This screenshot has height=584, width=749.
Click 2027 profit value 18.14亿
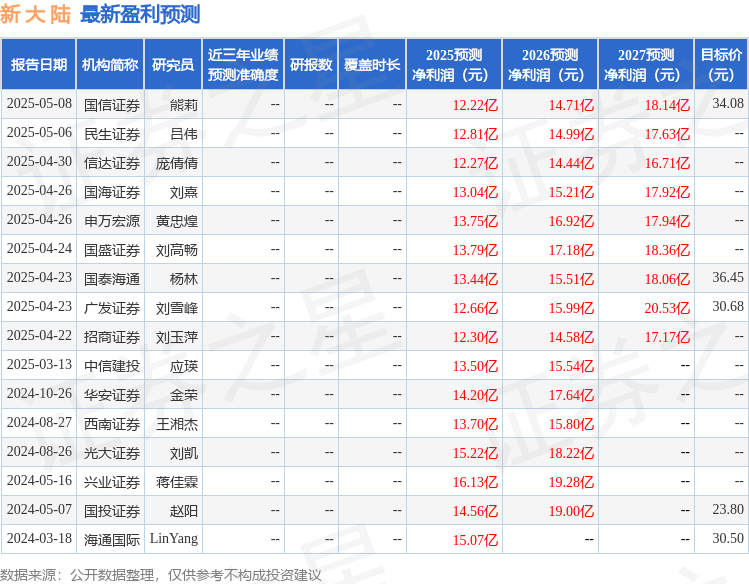(x=667, y=105)
